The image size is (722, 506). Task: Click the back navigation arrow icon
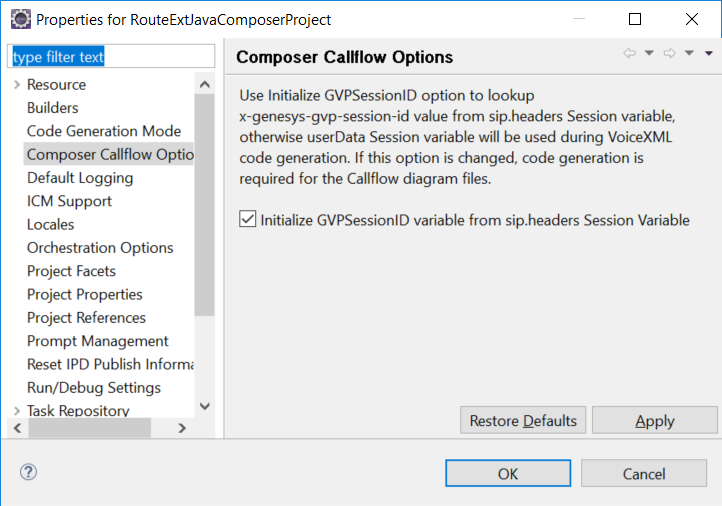[630, 54]
